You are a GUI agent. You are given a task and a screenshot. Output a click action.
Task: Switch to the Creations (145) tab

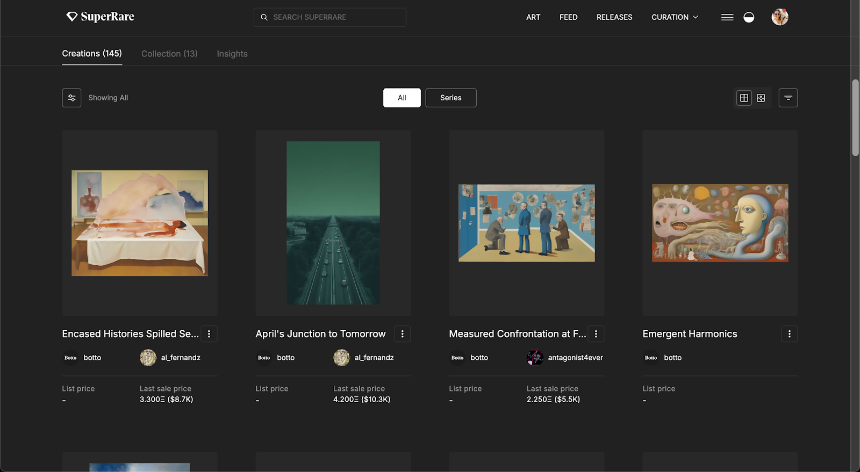[x=92, y=54]
